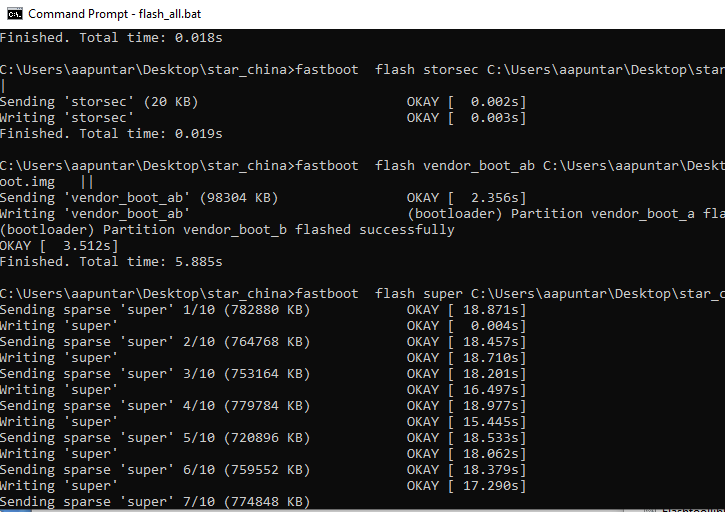Click the 'Finished. Total time: 0.019s' line
The width and height of the screenshot is (725, 512).
[111, 134]
